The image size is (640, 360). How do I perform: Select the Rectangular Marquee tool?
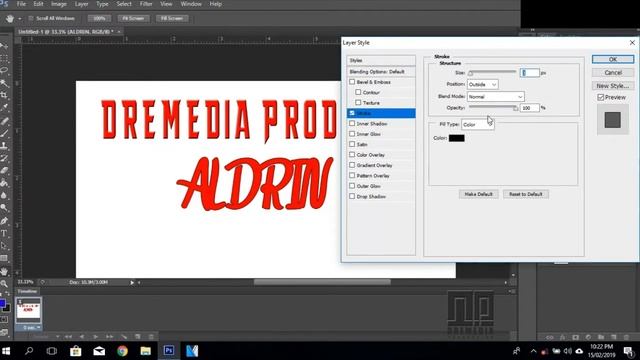pyautogui.click(x=4, y=58)
